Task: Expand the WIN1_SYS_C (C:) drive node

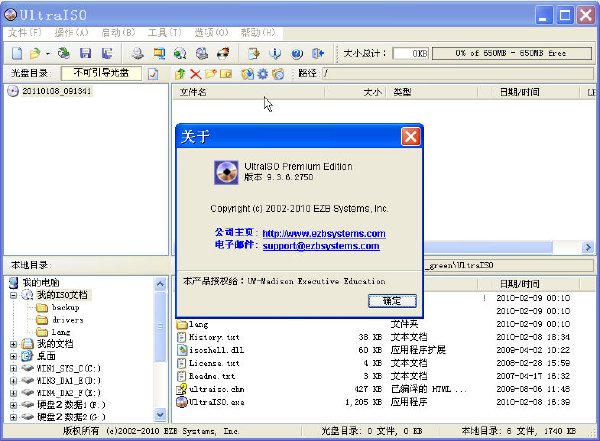Action: pyautogui.click(x=13, y=369)
